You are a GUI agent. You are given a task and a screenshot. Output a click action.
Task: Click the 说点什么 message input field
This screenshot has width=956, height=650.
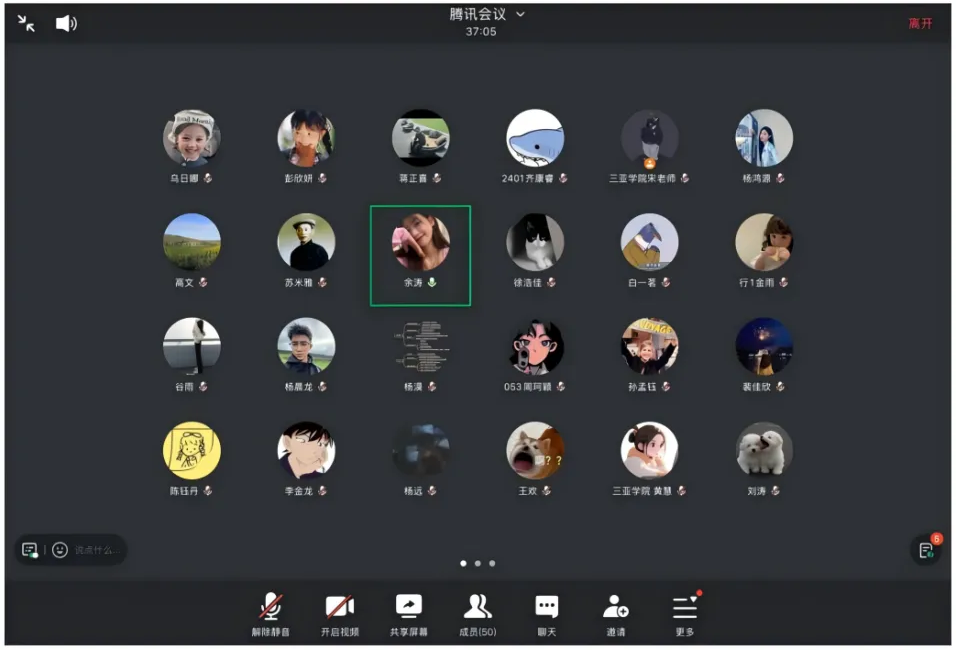97,550
